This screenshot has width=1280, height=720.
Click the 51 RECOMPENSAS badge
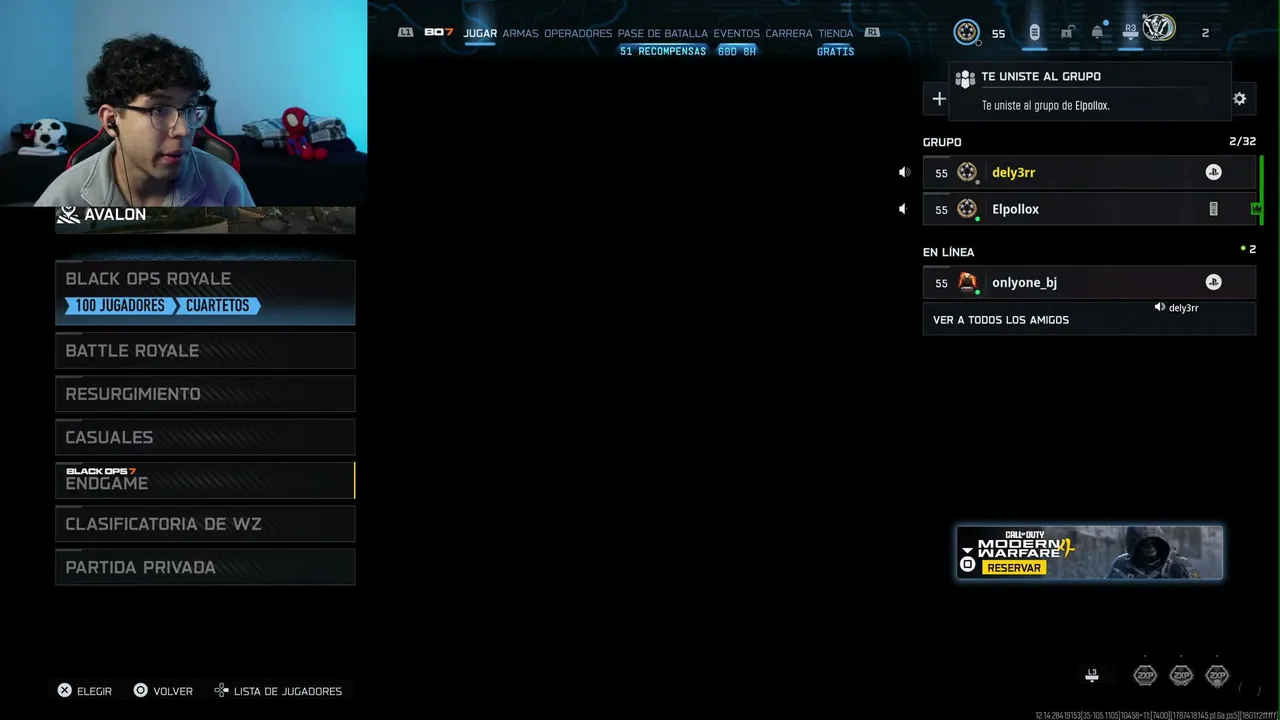(663, 51)
